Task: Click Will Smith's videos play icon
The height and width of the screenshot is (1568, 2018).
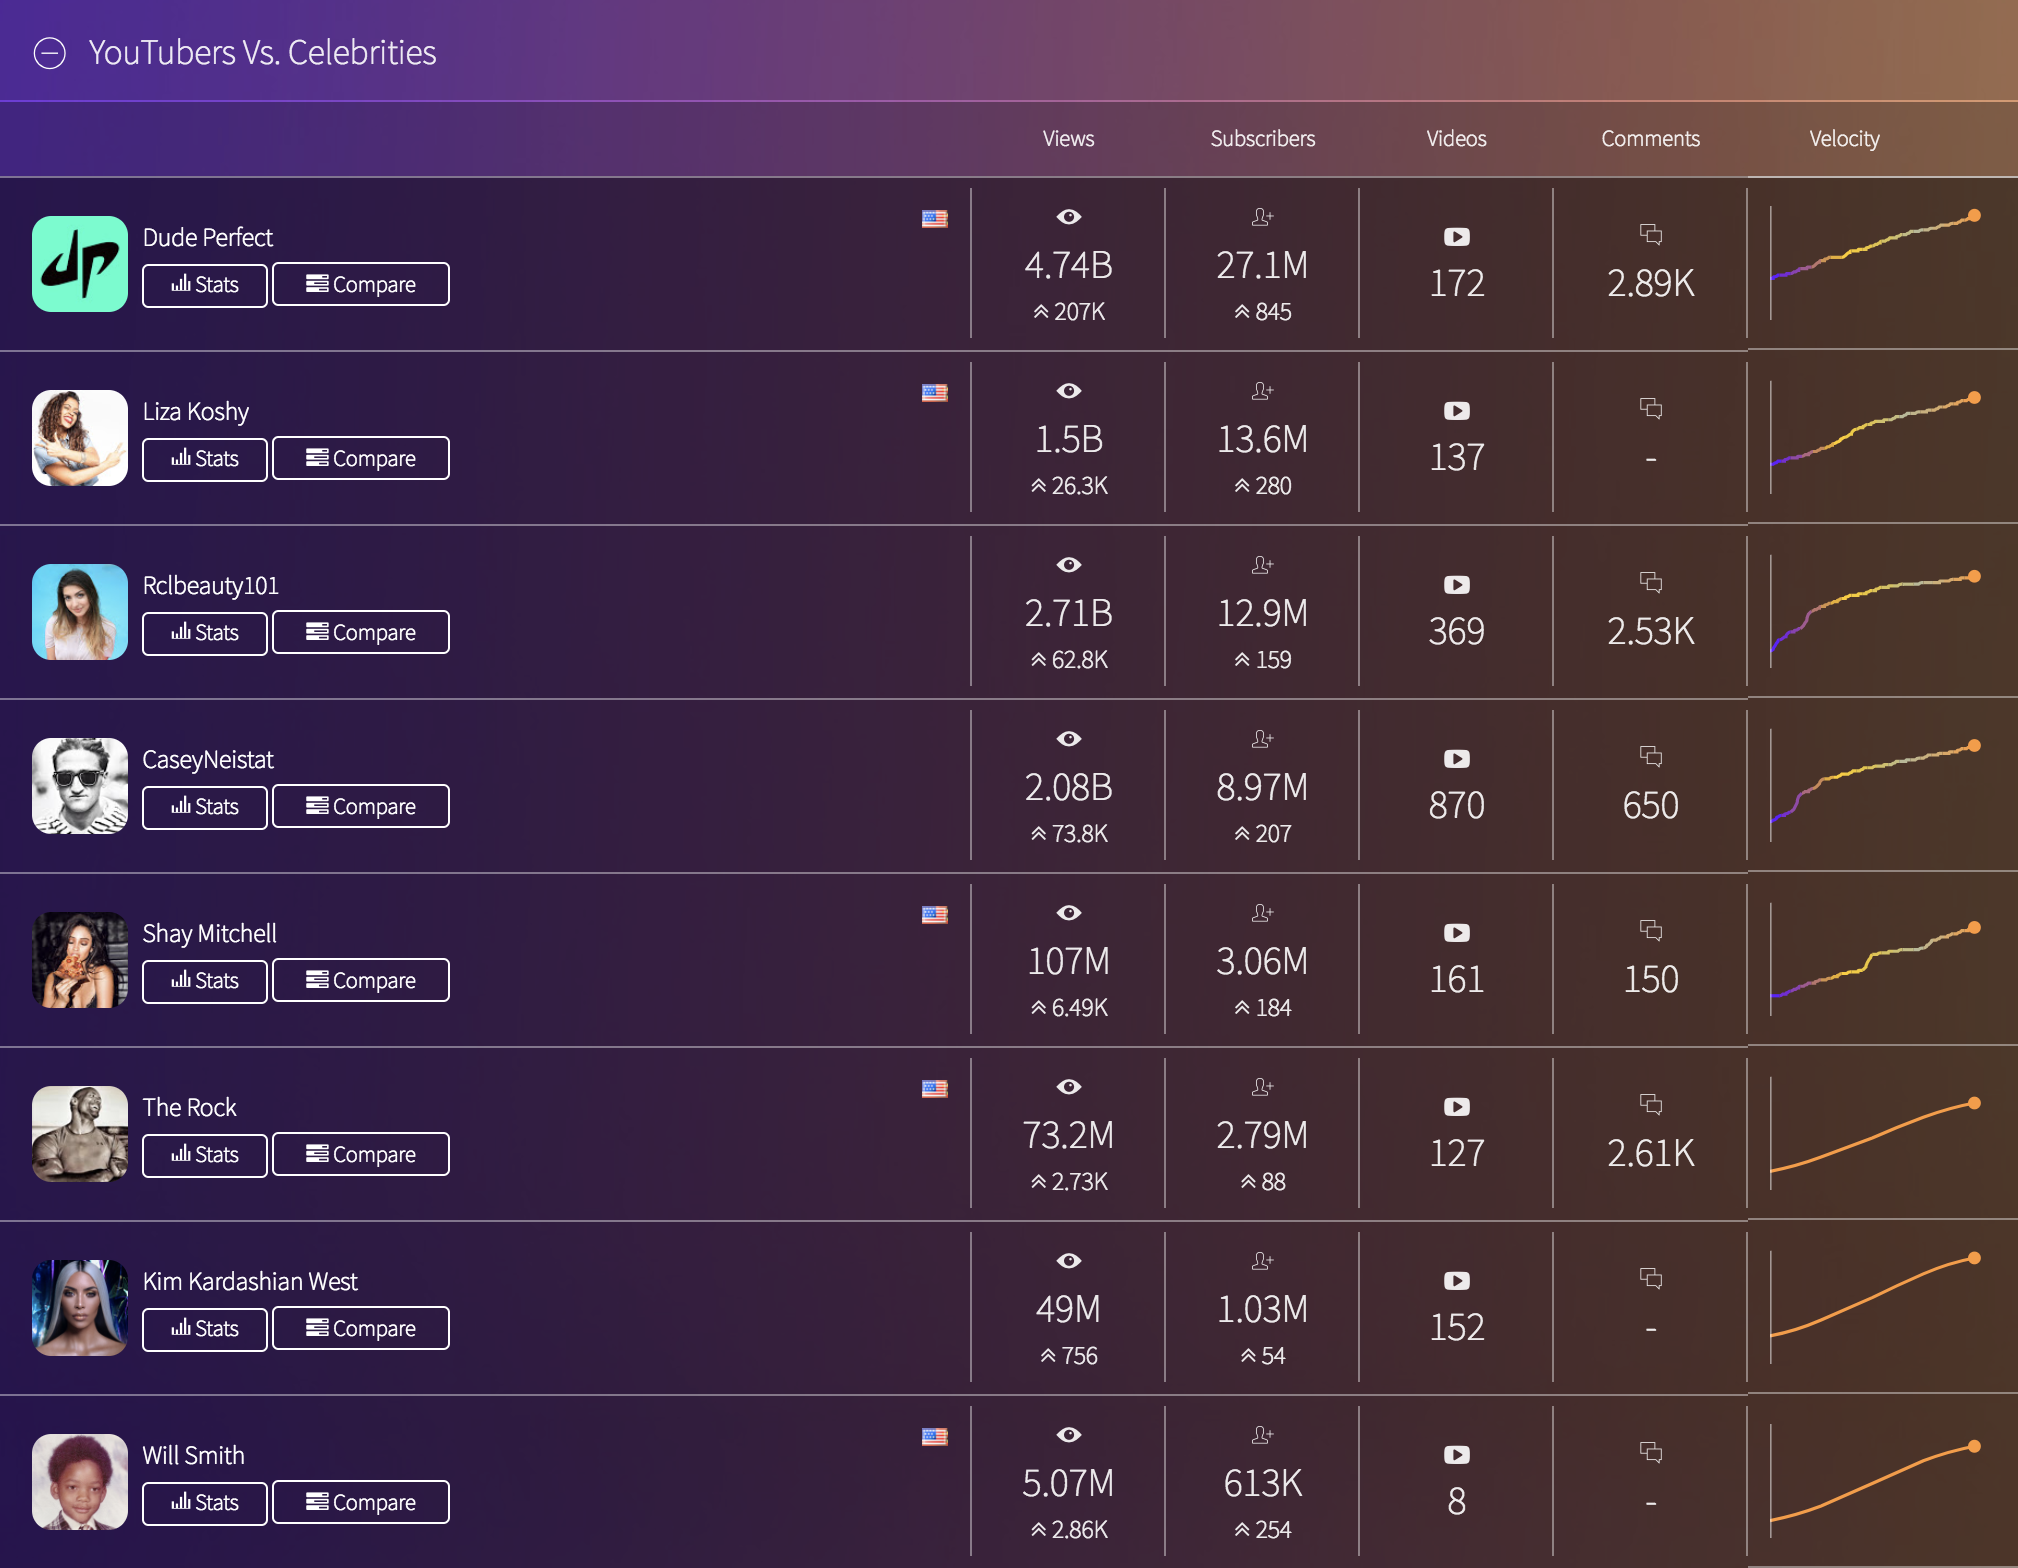Action: 1456,1455
